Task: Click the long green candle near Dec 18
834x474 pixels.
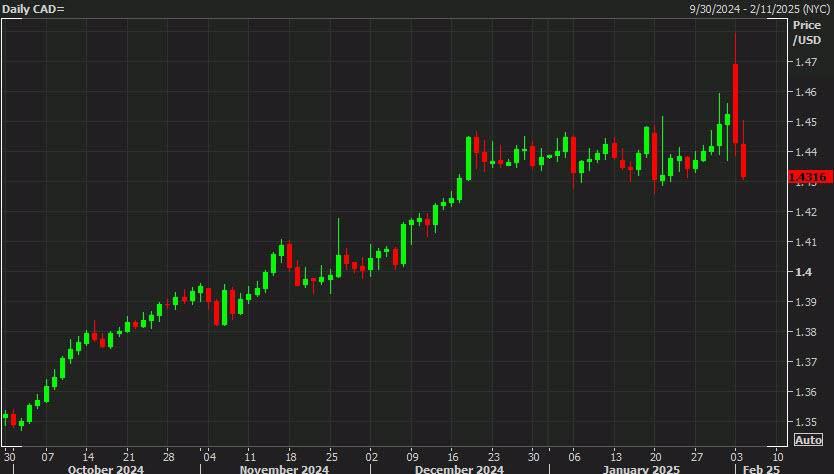Action: (x=469, y=159)
